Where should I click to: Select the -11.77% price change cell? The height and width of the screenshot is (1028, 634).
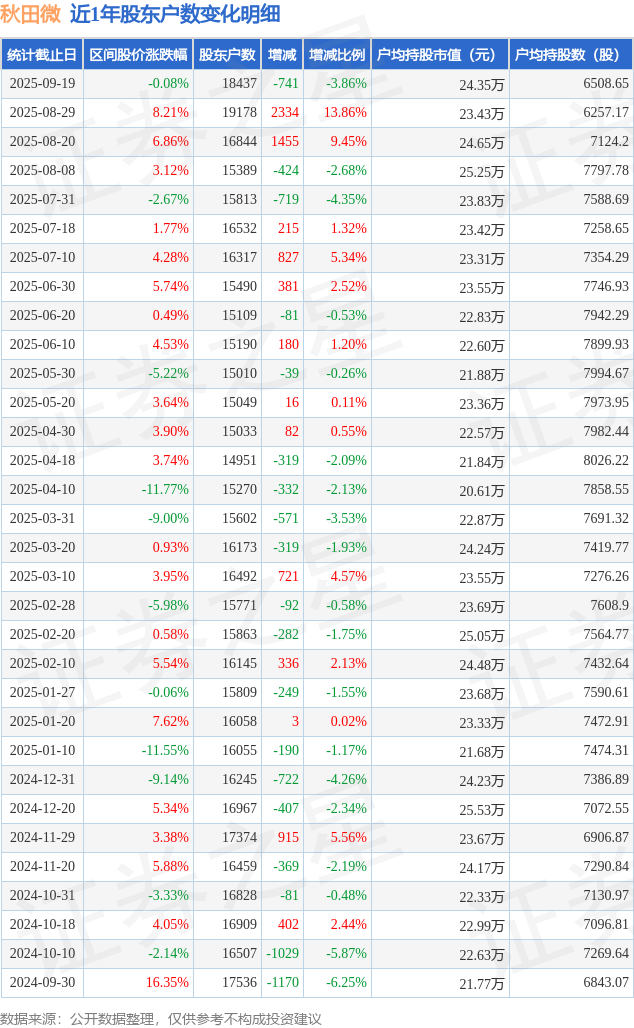tap(165, 490)
